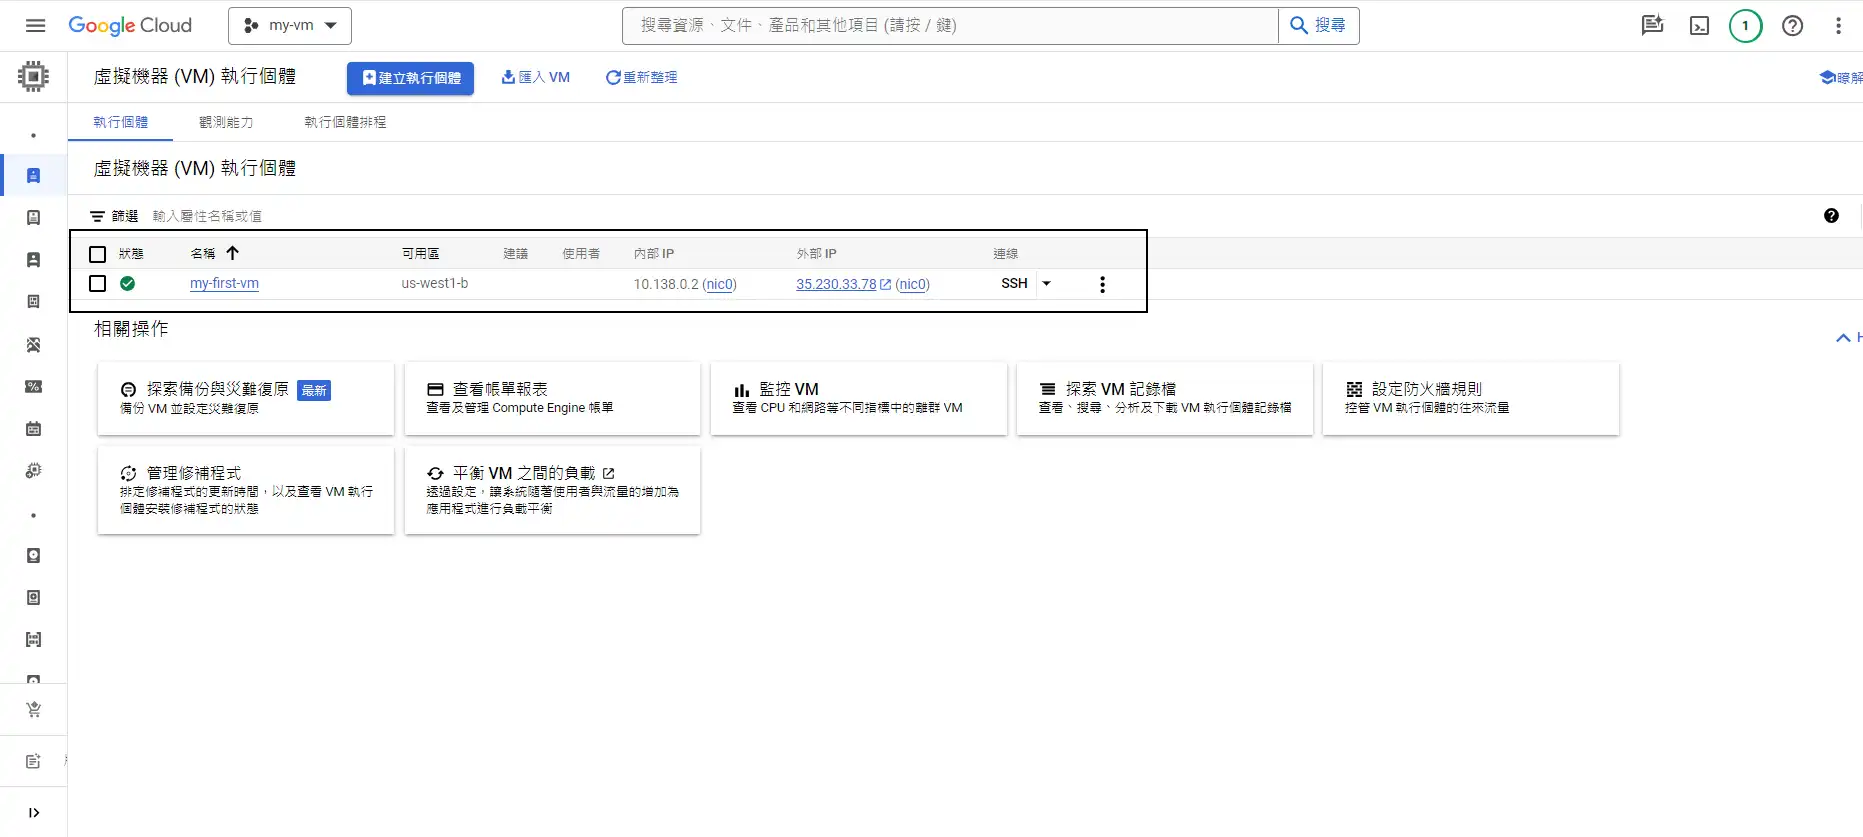This screenshot has width=1863, height=837.
Task: Switch to the 觀測能力 tab
Action: 226,122
